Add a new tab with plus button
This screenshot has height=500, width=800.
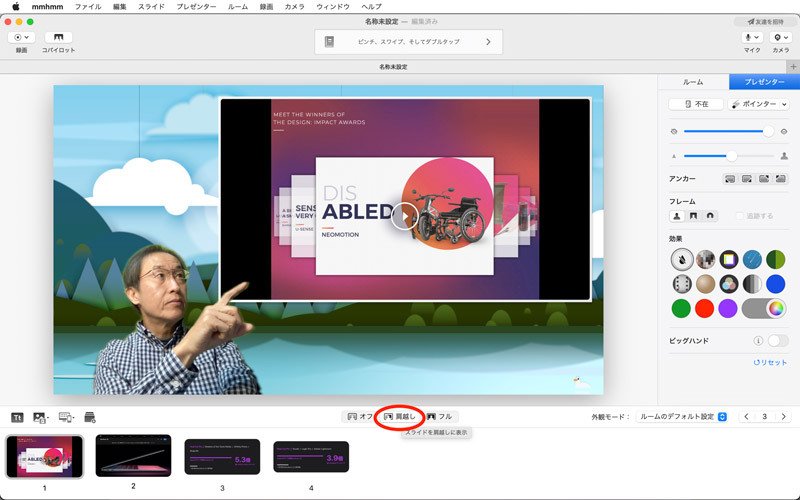pyautogui.click(x=793, y=67)
